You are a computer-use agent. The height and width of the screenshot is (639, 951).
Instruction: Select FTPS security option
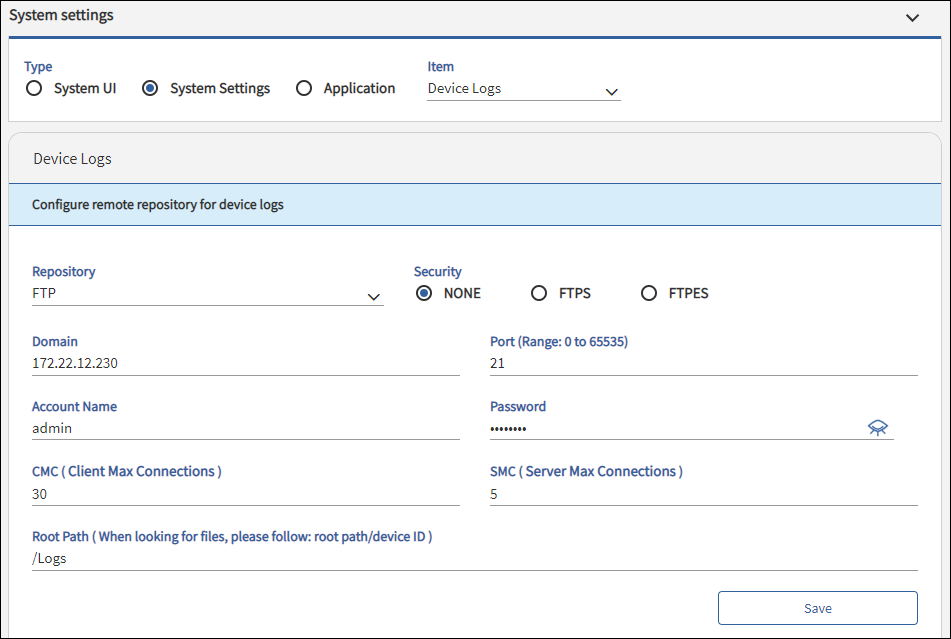(540, 293)
